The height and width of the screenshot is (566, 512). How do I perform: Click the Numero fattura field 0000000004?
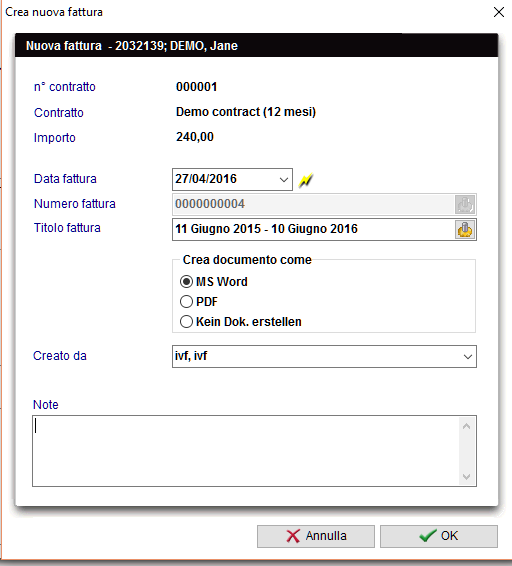[x=313, y=205]
